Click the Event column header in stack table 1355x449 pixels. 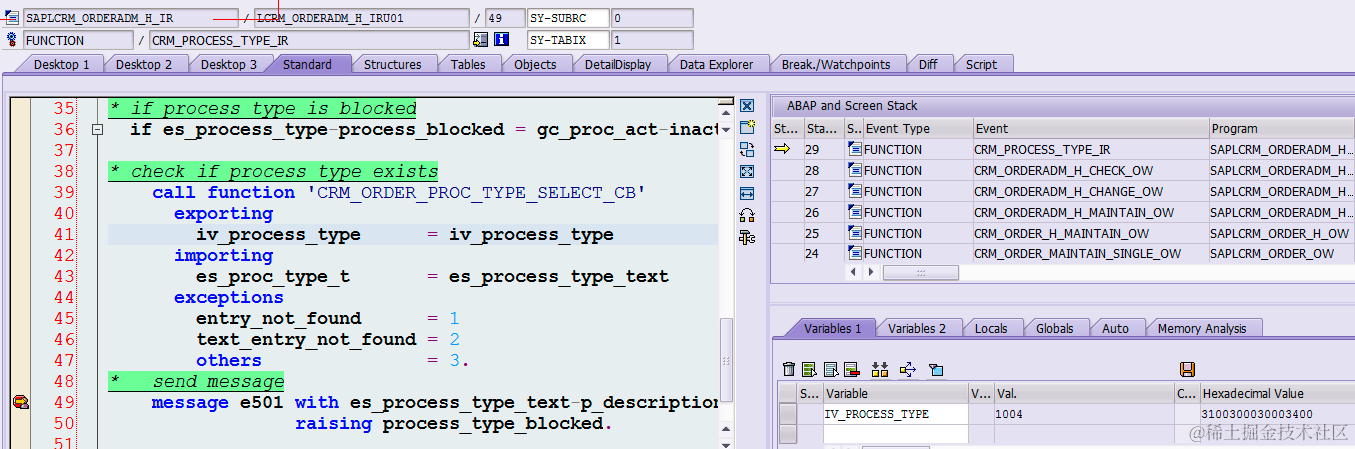point(1090,129)
